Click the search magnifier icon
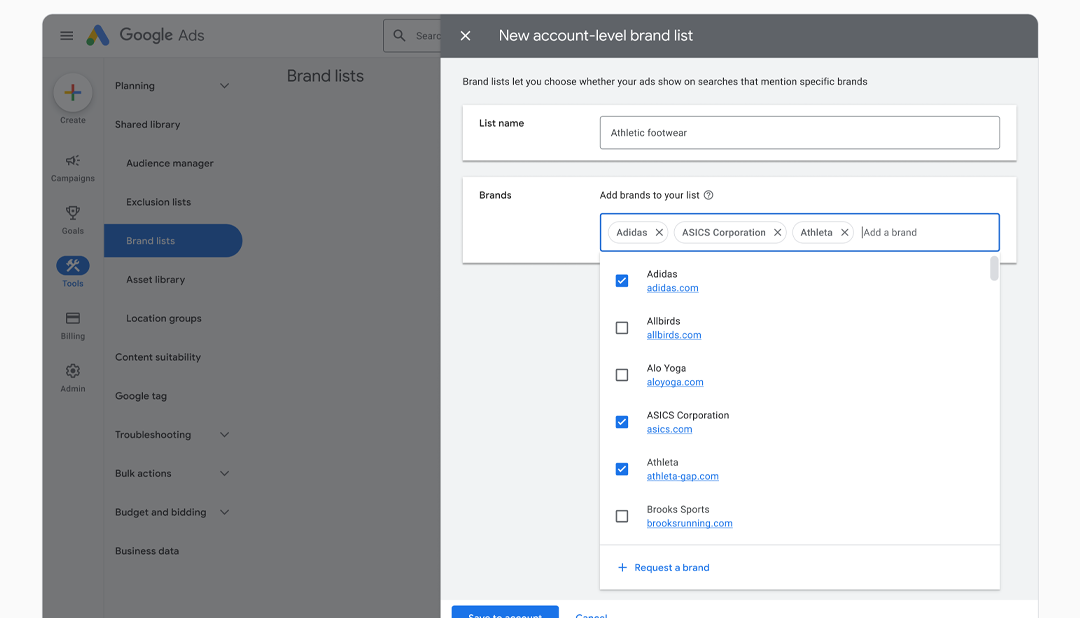1080x618 pixels. point(401,35)
